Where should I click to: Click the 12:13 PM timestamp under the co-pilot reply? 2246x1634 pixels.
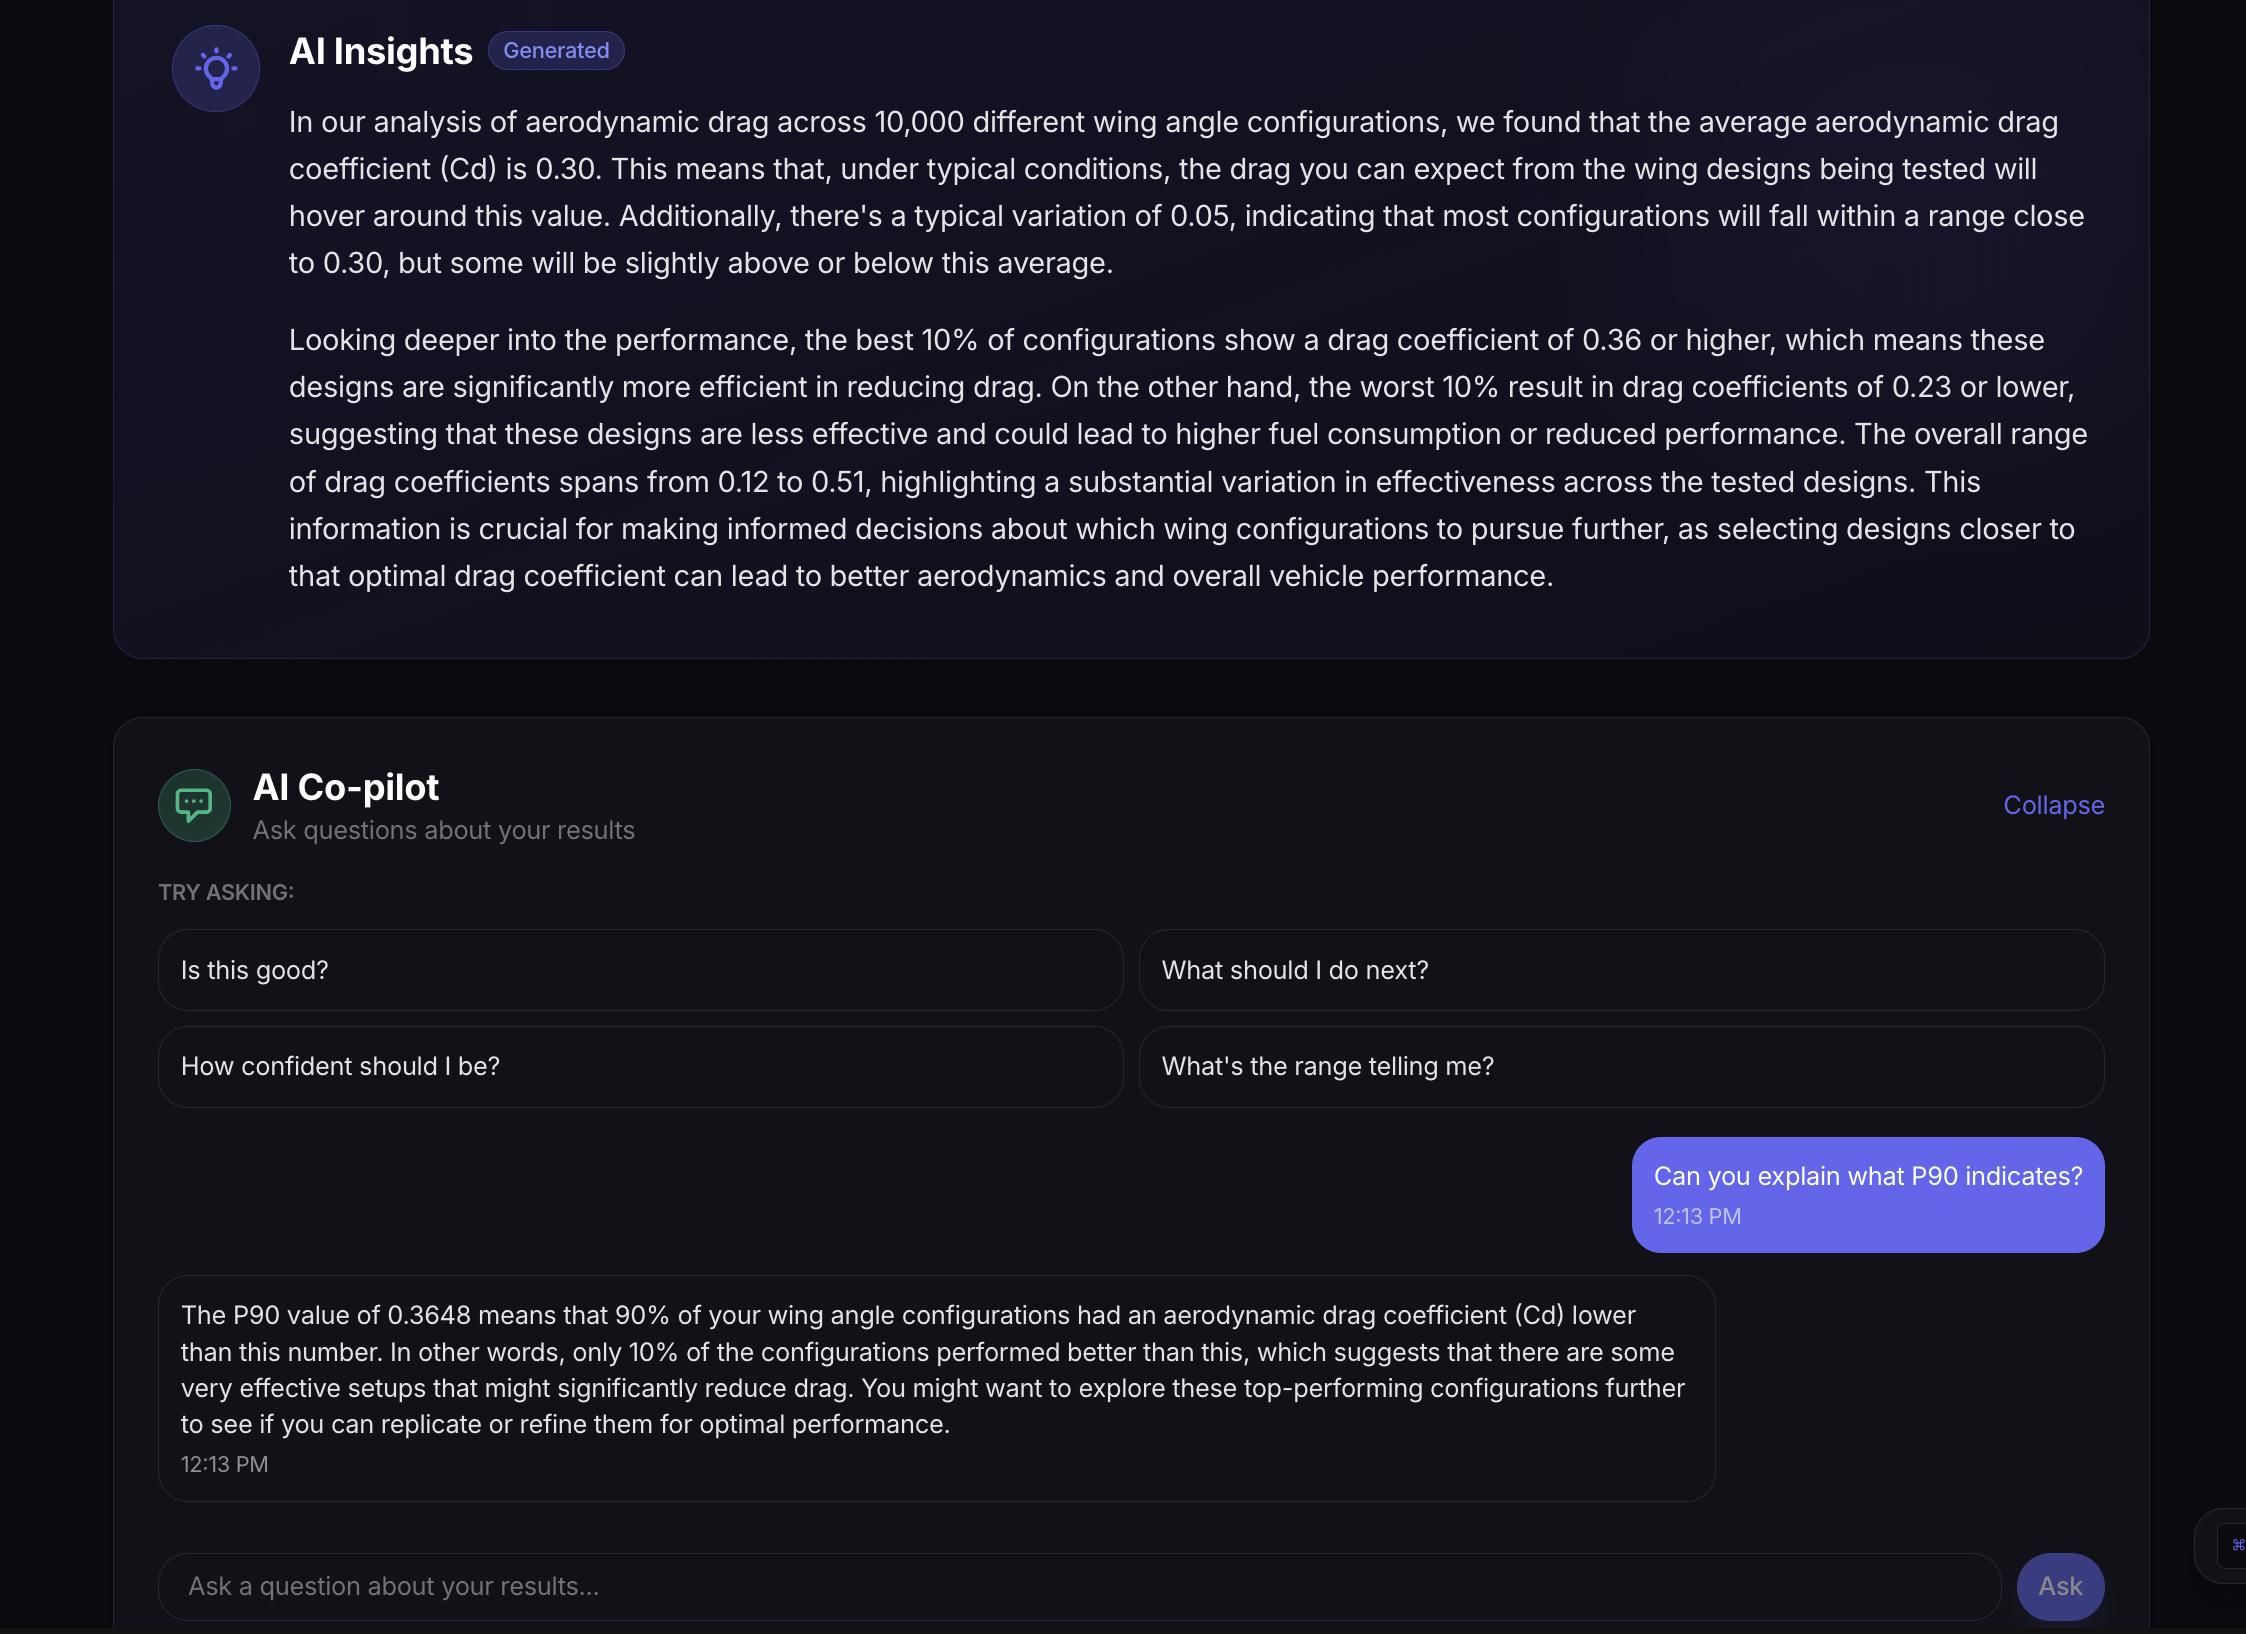click(x=224, y=1464)
